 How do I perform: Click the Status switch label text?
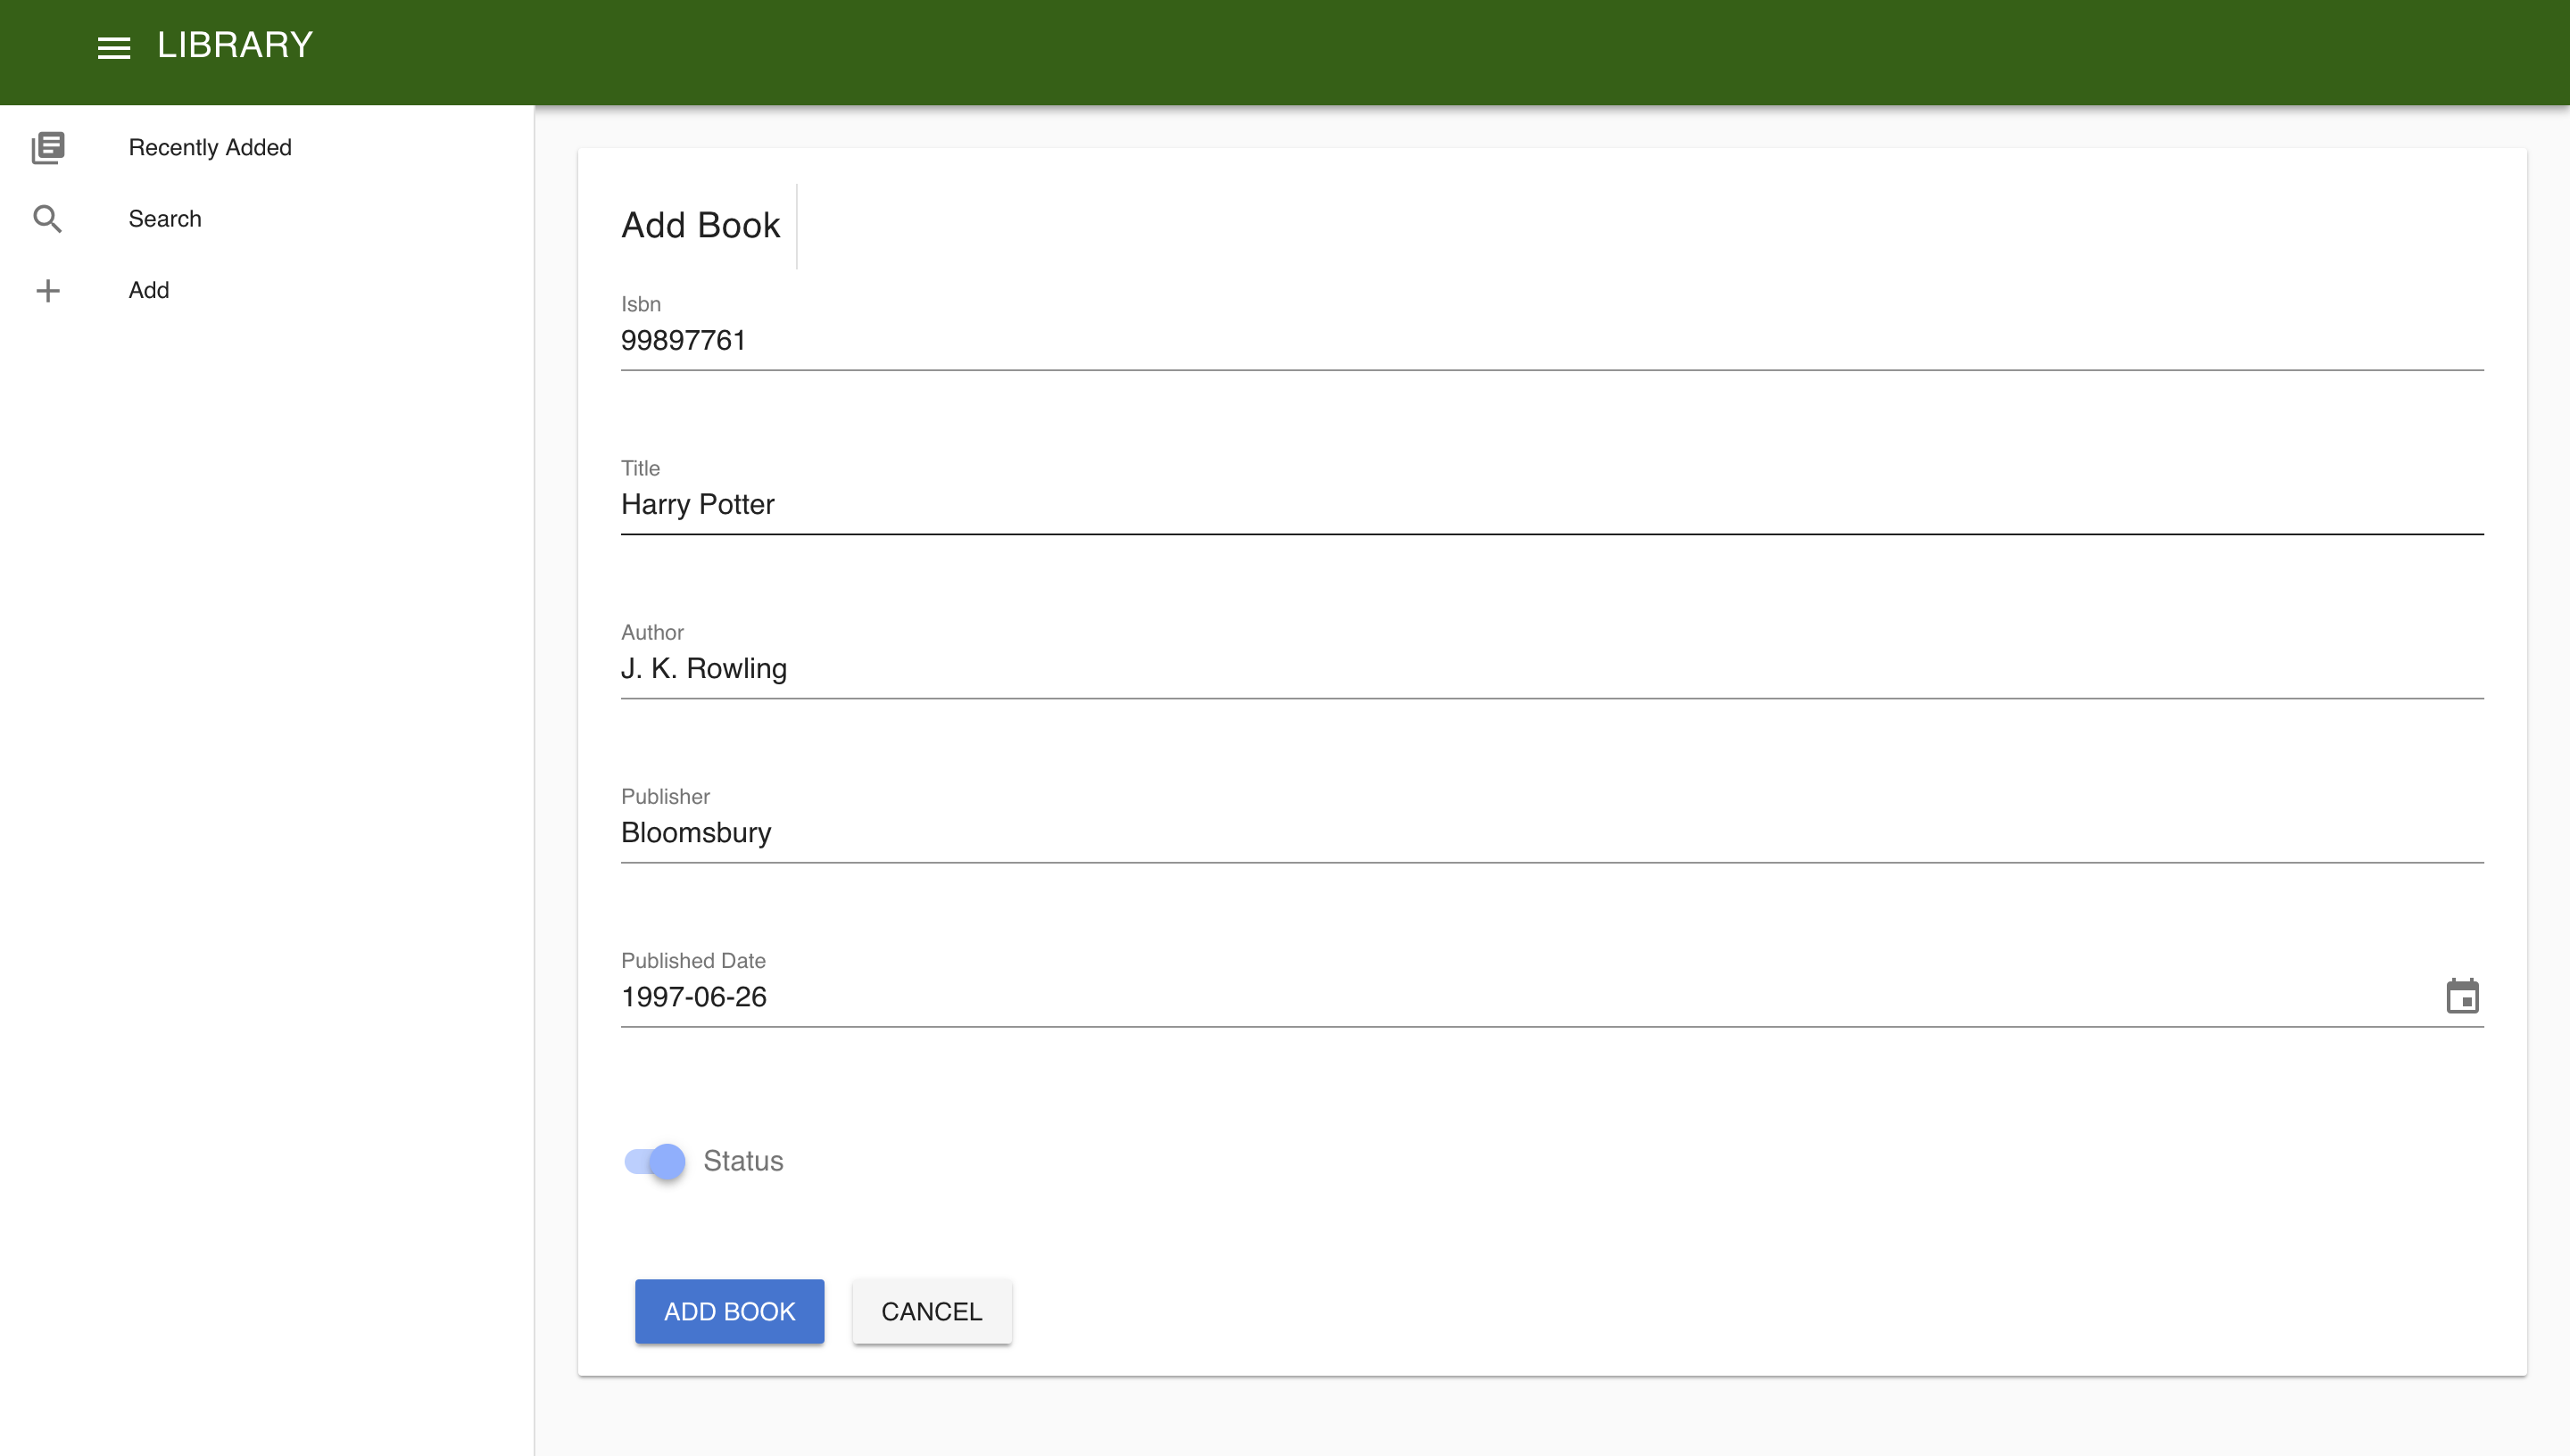point(743,1161)
